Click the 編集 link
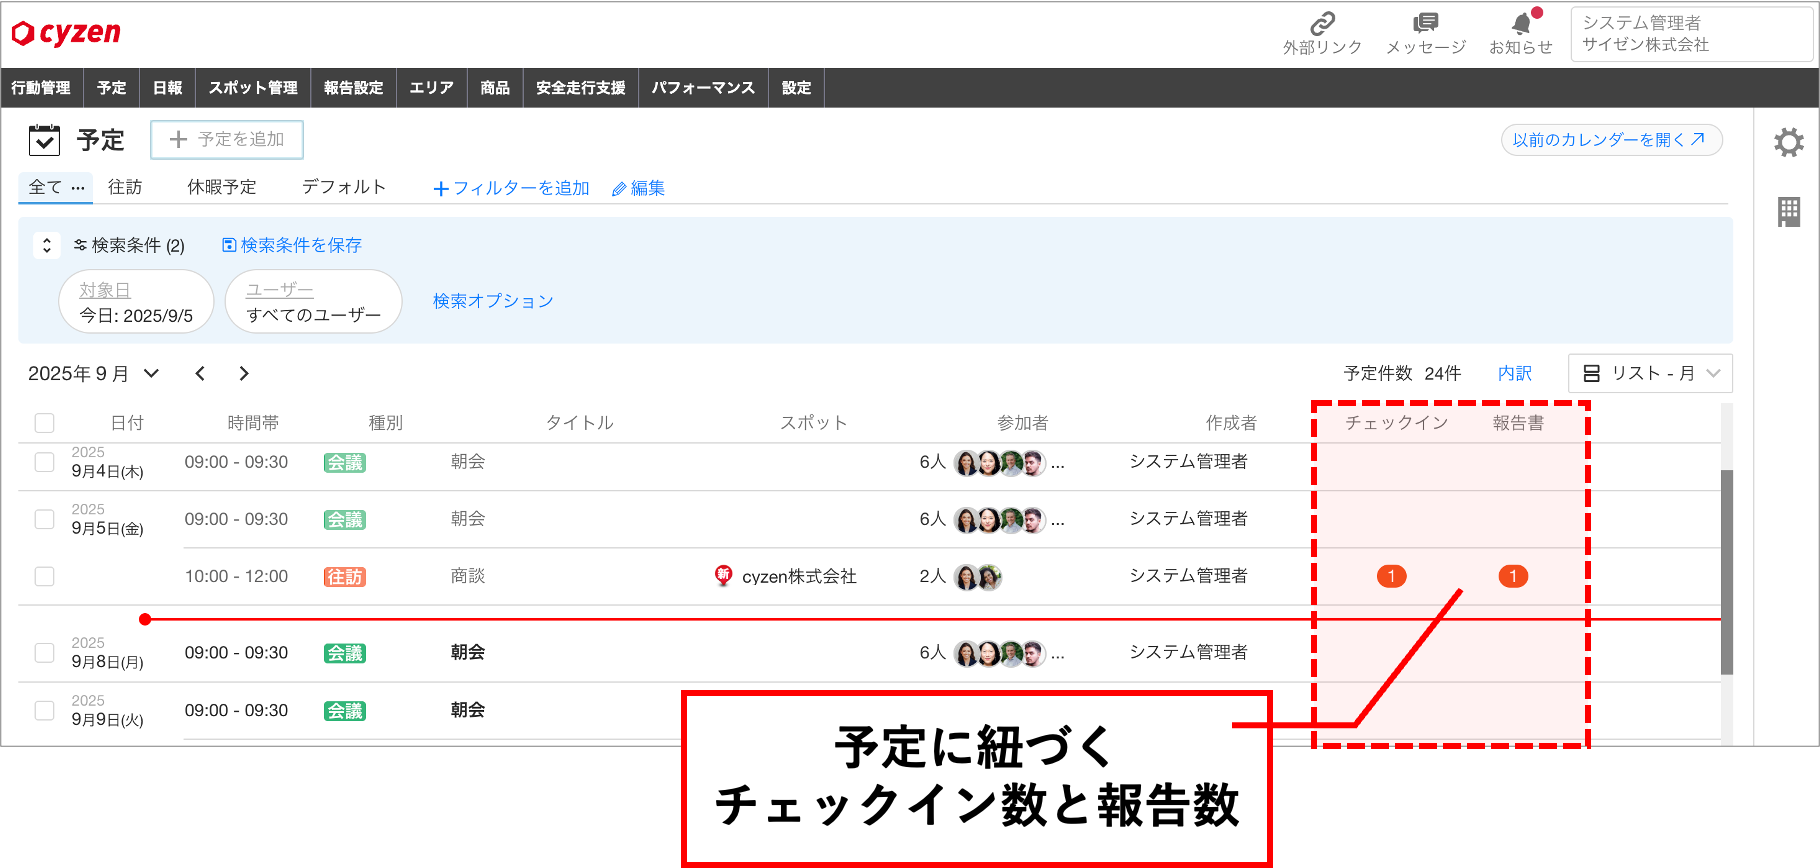Screen dimensions: 1820x868 click(x=638, y=188)
